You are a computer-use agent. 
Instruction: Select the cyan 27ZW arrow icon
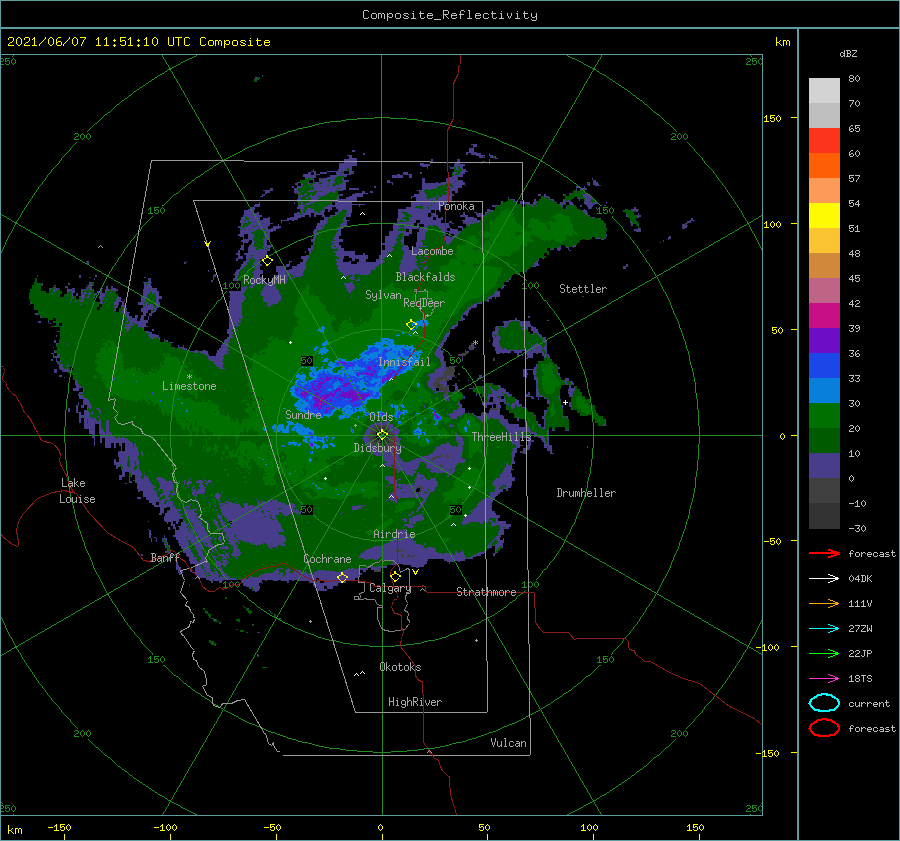[824, 629]
